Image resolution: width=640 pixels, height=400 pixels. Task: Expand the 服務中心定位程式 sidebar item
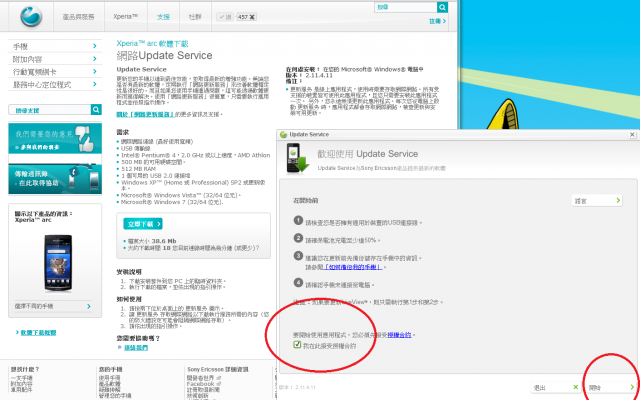(55, 84)
